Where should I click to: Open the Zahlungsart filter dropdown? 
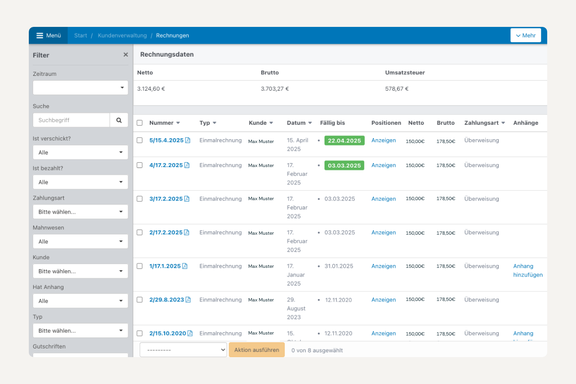(x=80, y=212)
